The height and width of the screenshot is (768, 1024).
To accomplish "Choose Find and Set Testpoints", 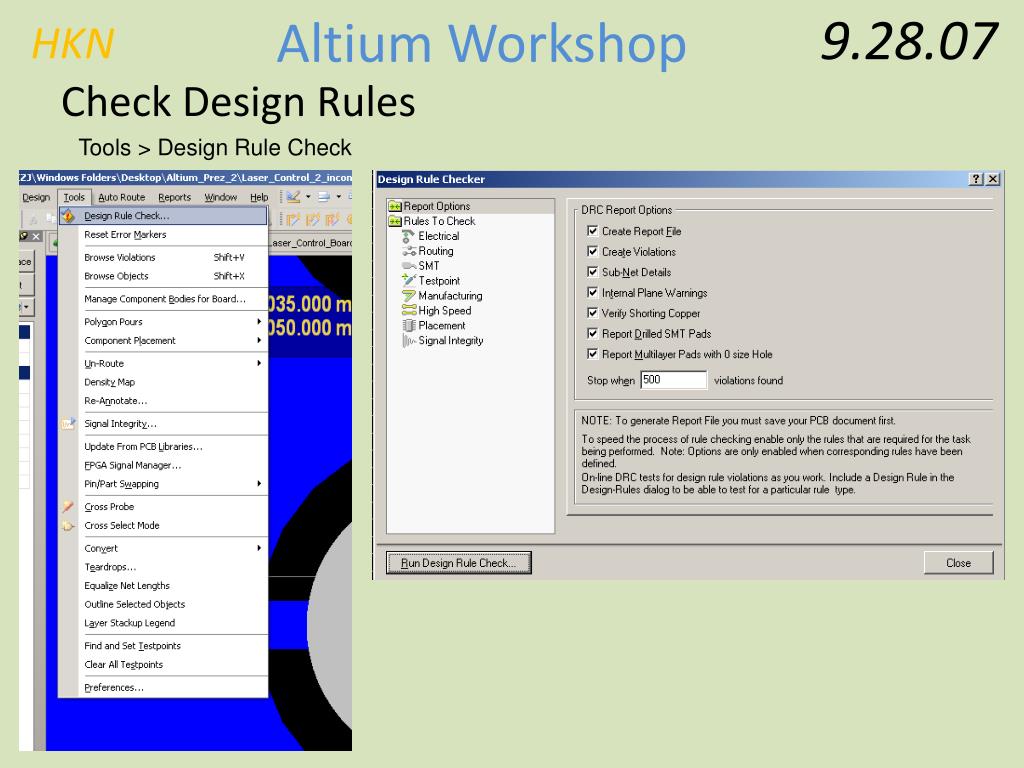I will (163, 646).
